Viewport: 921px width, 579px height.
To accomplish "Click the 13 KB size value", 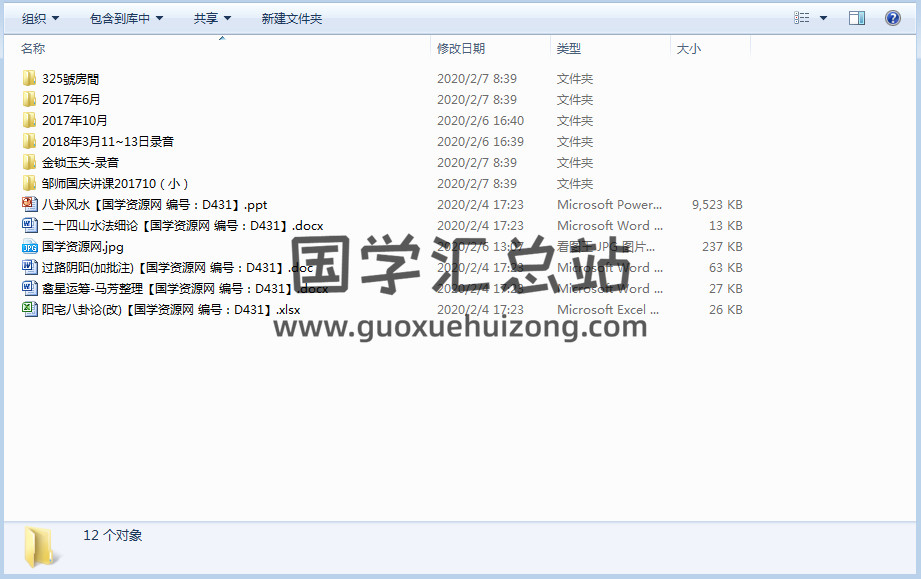I will pos(726,225).
